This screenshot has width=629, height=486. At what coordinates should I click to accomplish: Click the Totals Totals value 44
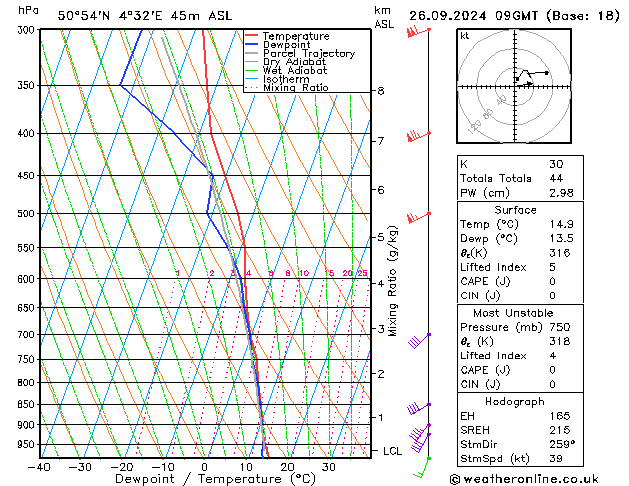tap(556, 178)
